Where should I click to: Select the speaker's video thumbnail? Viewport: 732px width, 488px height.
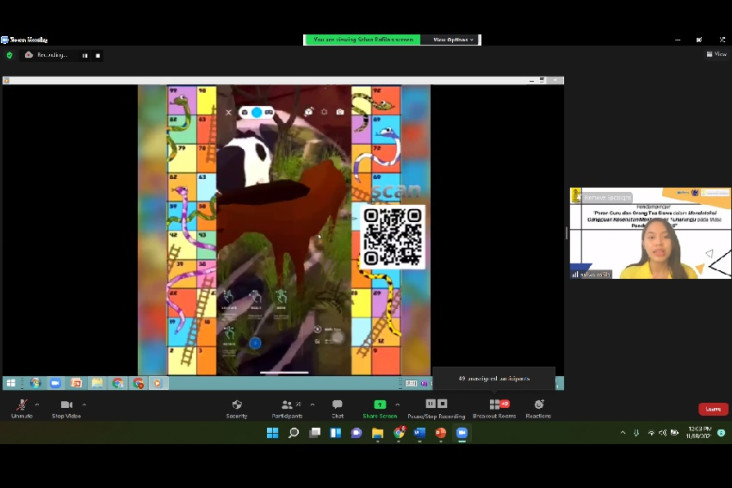650,233
